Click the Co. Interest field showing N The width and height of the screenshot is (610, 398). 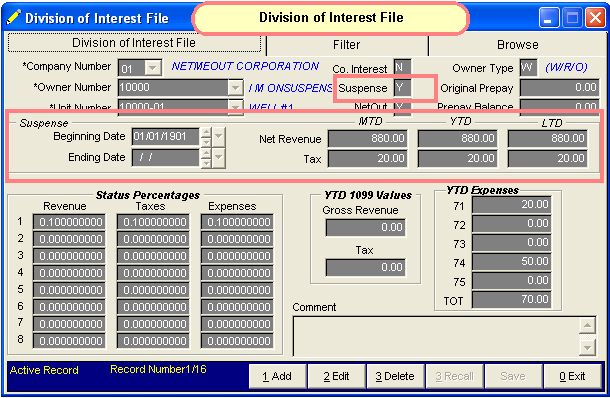[402, 68]
